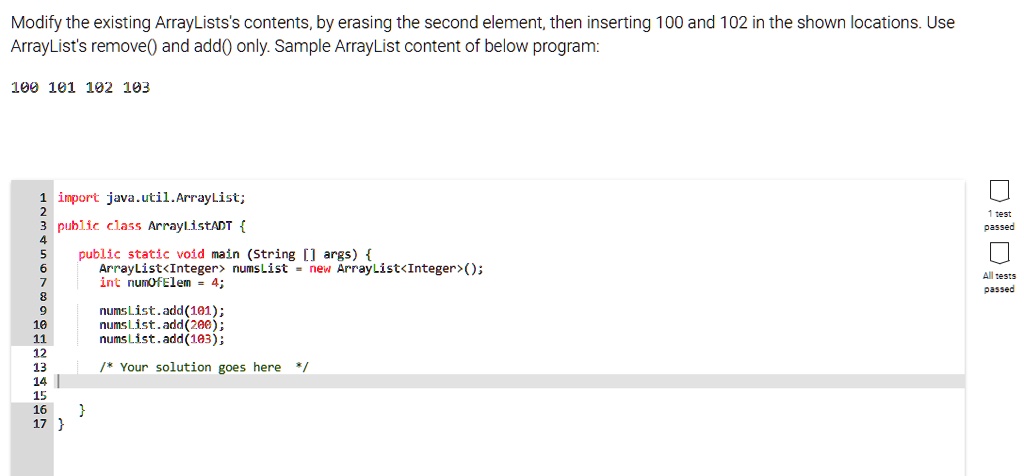The height and width of the screenshot is (476, 1024).
Task: Click the 'All tests passed' label text
Action: [999, 282]
